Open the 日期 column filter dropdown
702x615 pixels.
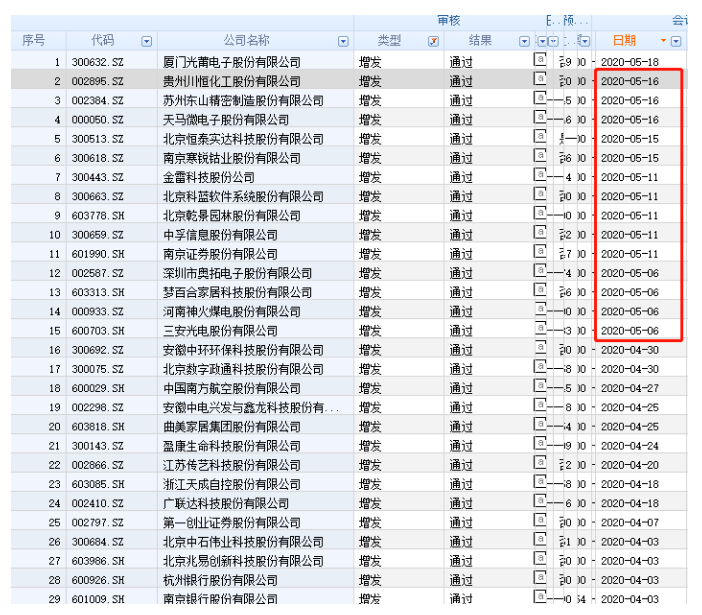(x=676, y=41)
